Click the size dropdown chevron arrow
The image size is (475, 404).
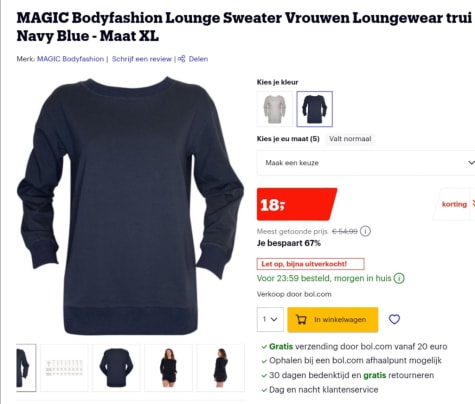(x=471, y=163)
